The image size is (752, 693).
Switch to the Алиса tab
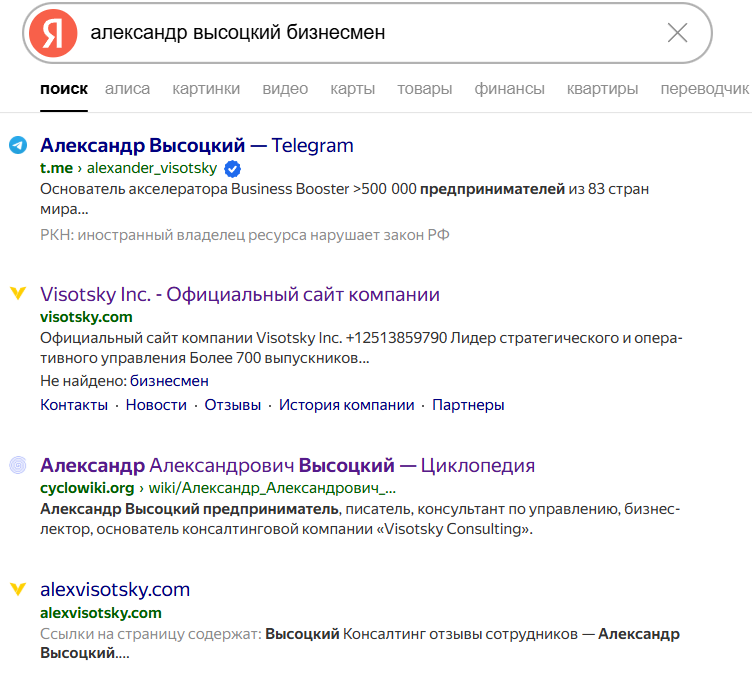[127, 89]
